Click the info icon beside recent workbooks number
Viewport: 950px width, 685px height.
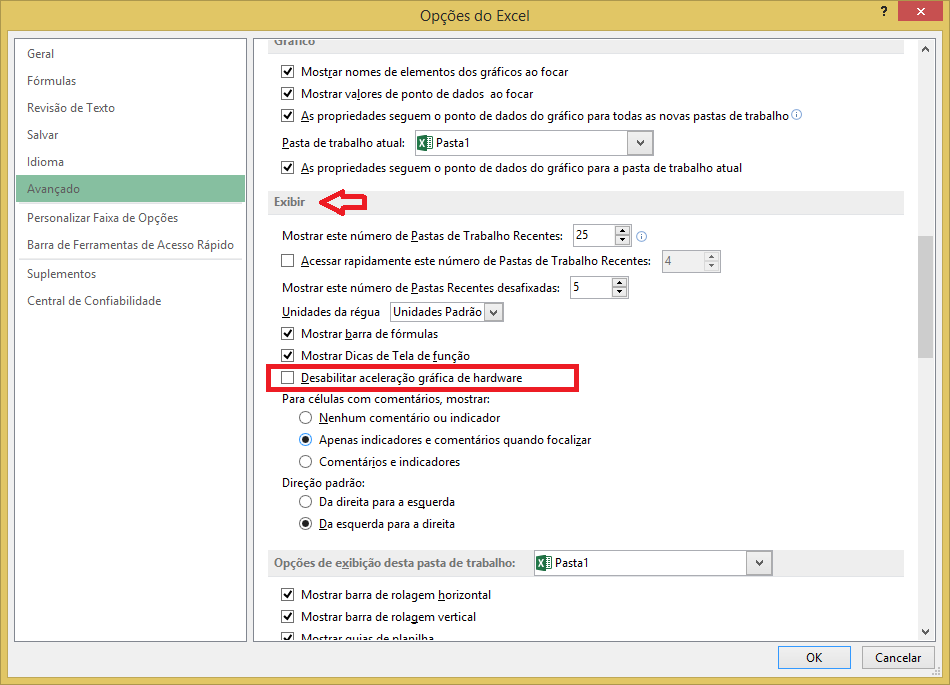[x=642, y=237]
